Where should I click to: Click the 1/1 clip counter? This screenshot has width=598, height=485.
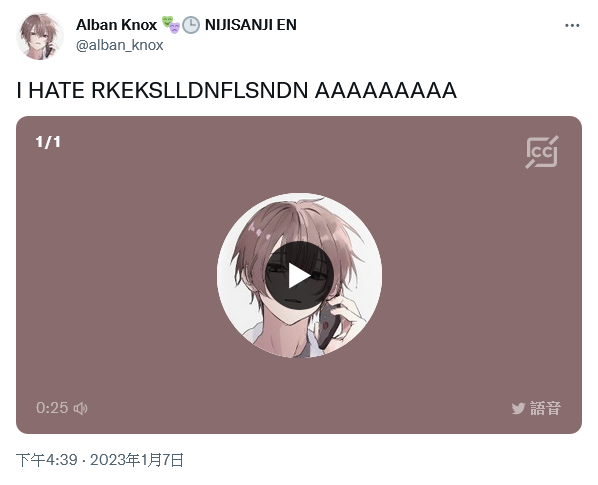click(48, 142)
